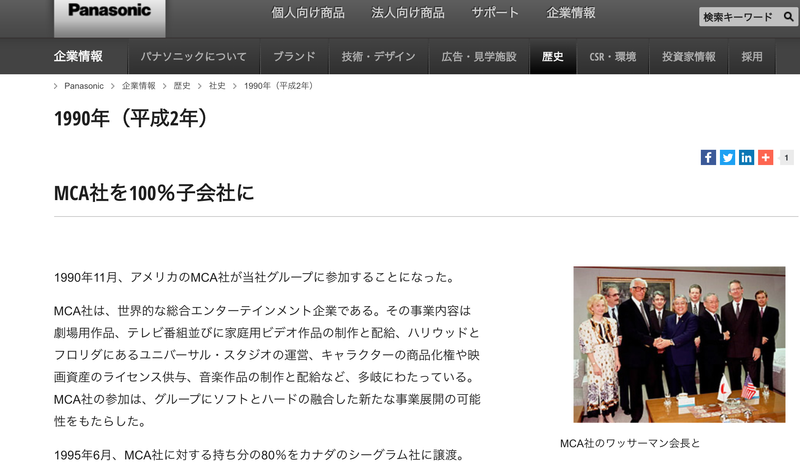The height and width of the screenshot is (462, 800).
Task: Click the share count badge
Action: (787, 158)
